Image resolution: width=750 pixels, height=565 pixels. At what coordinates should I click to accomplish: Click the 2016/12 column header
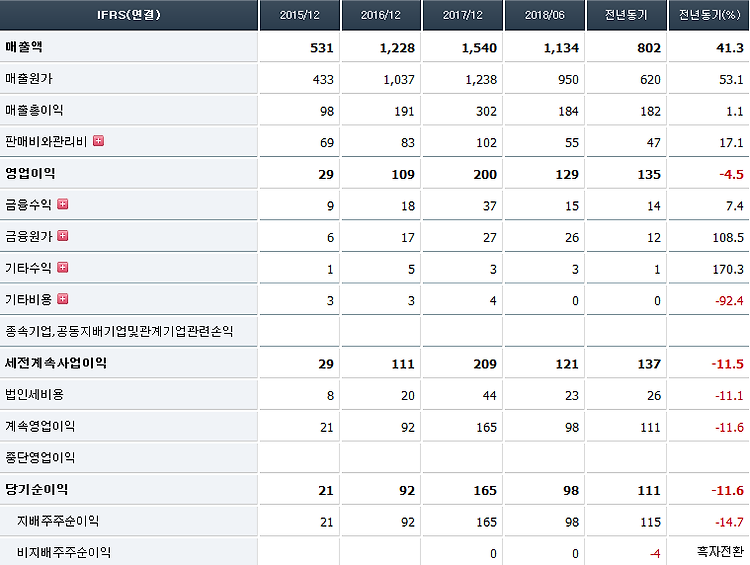pyautogui.click(x=381, y=15)
